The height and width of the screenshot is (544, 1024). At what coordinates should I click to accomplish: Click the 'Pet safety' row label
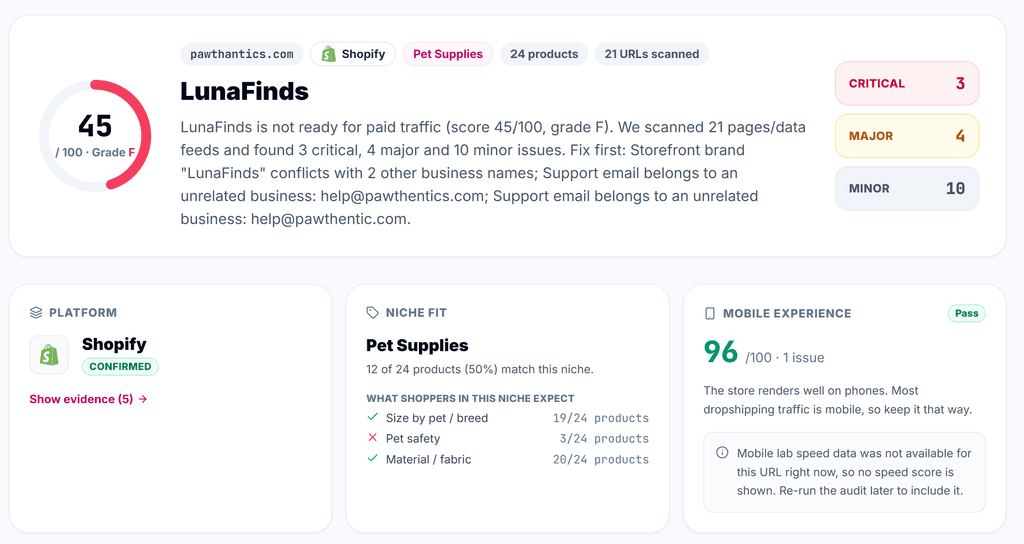[413, 439]
